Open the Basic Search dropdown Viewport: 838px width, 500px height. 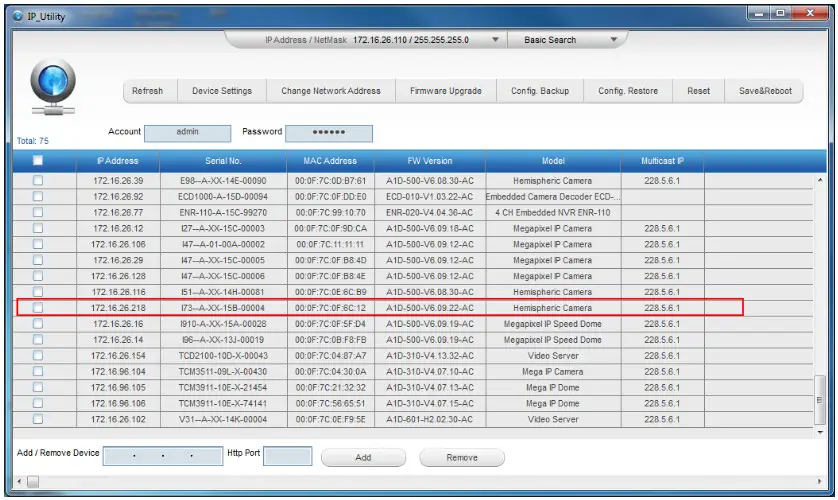coord(614,40)
